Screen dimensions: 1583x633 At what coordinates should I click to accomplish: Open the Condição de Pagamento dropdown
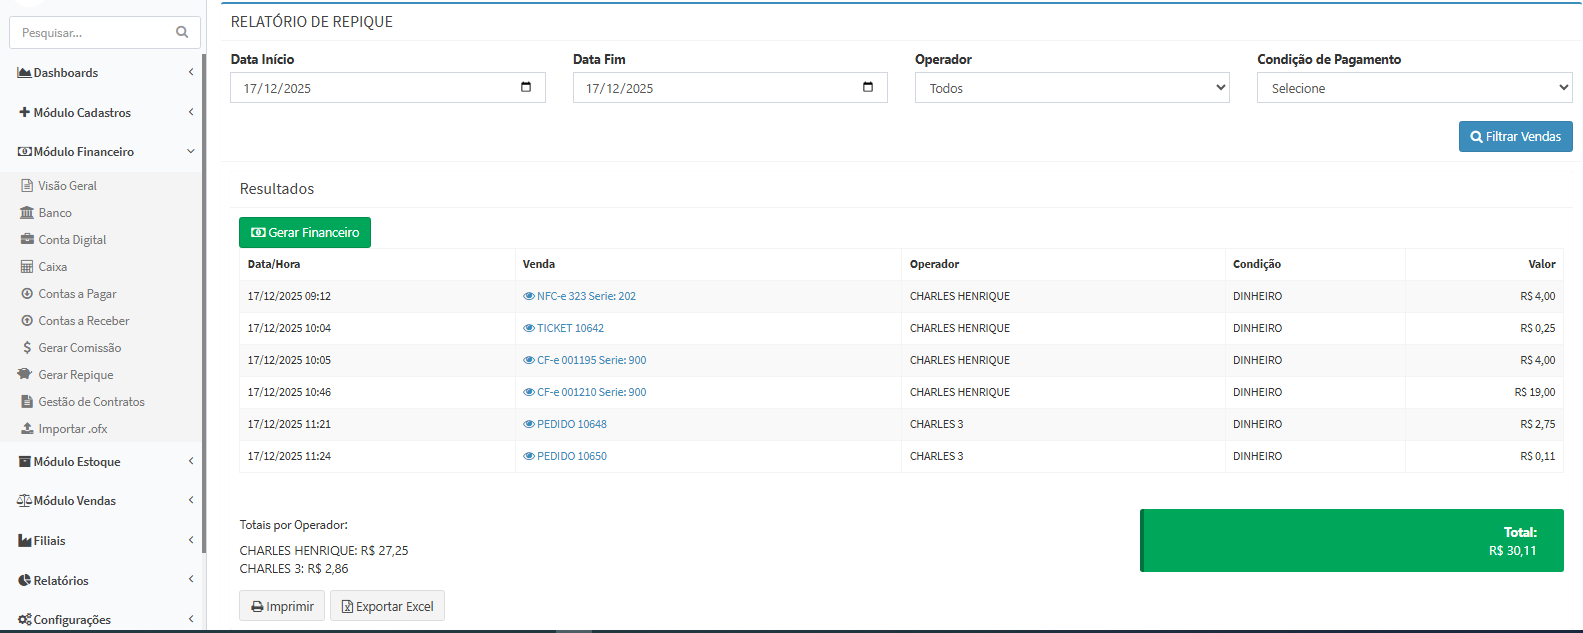1414,88
